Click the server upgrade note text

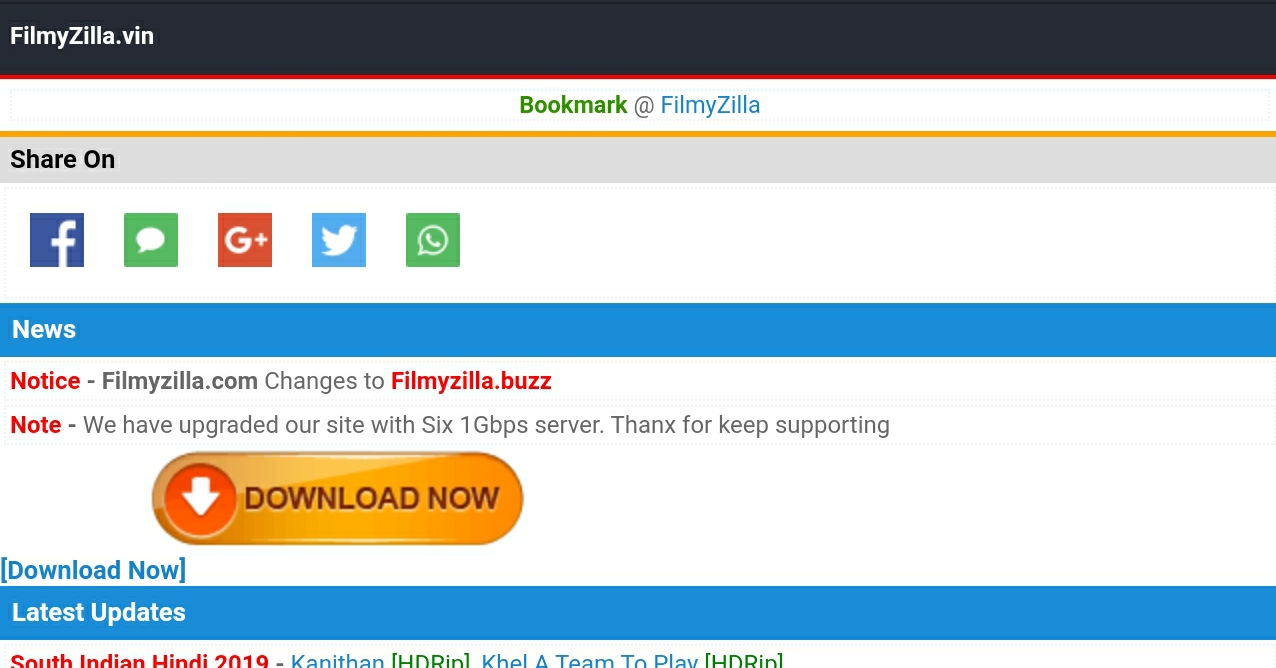click(486, 425)
